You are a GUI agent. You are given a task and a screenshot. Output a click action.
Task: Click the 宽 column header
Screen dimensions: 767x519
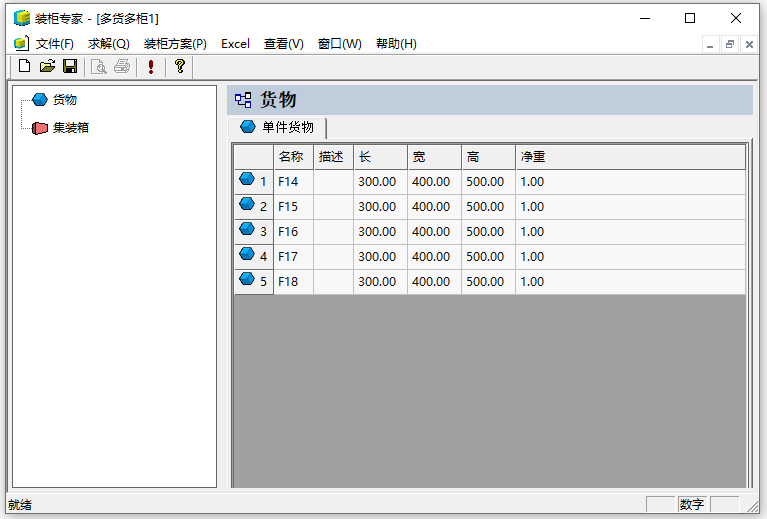pyautogui.click(x=434, y=157)
